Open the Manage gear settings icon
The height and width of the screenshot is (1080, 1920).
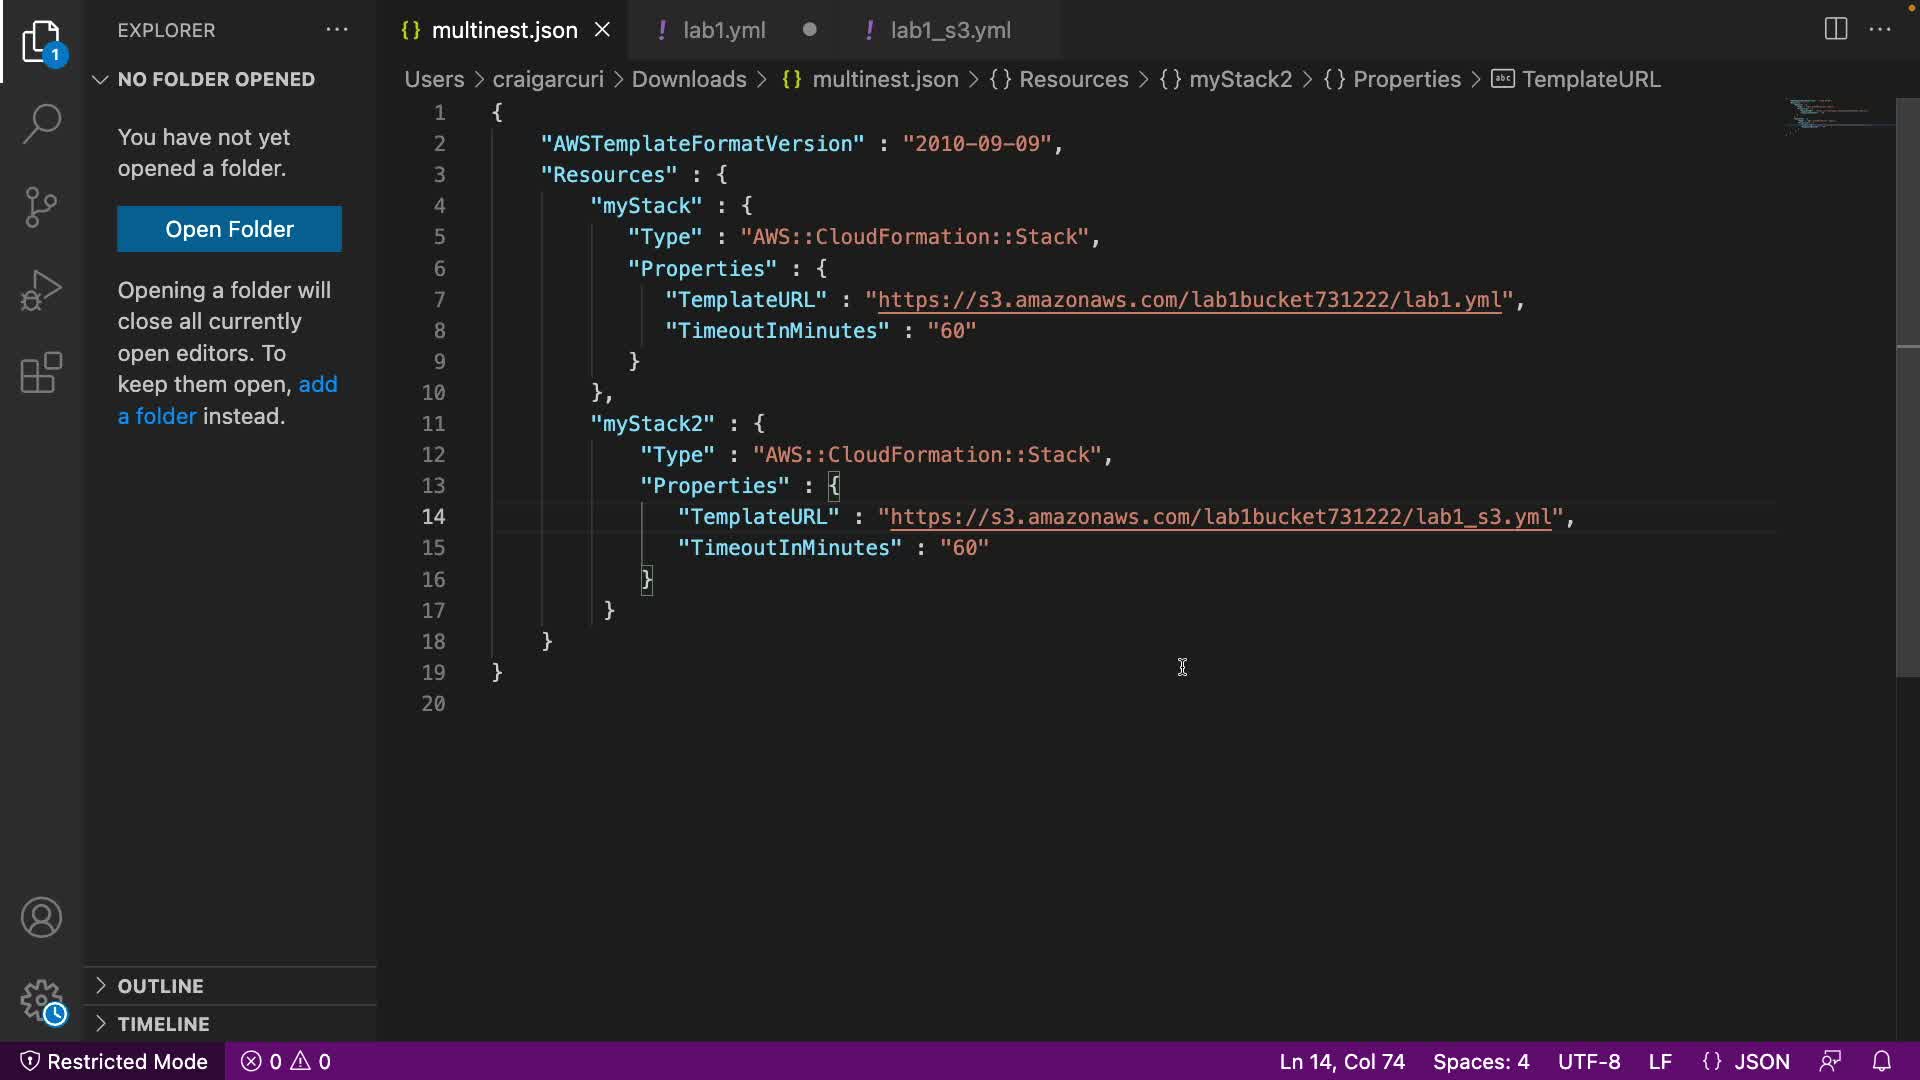pos(41,999)
